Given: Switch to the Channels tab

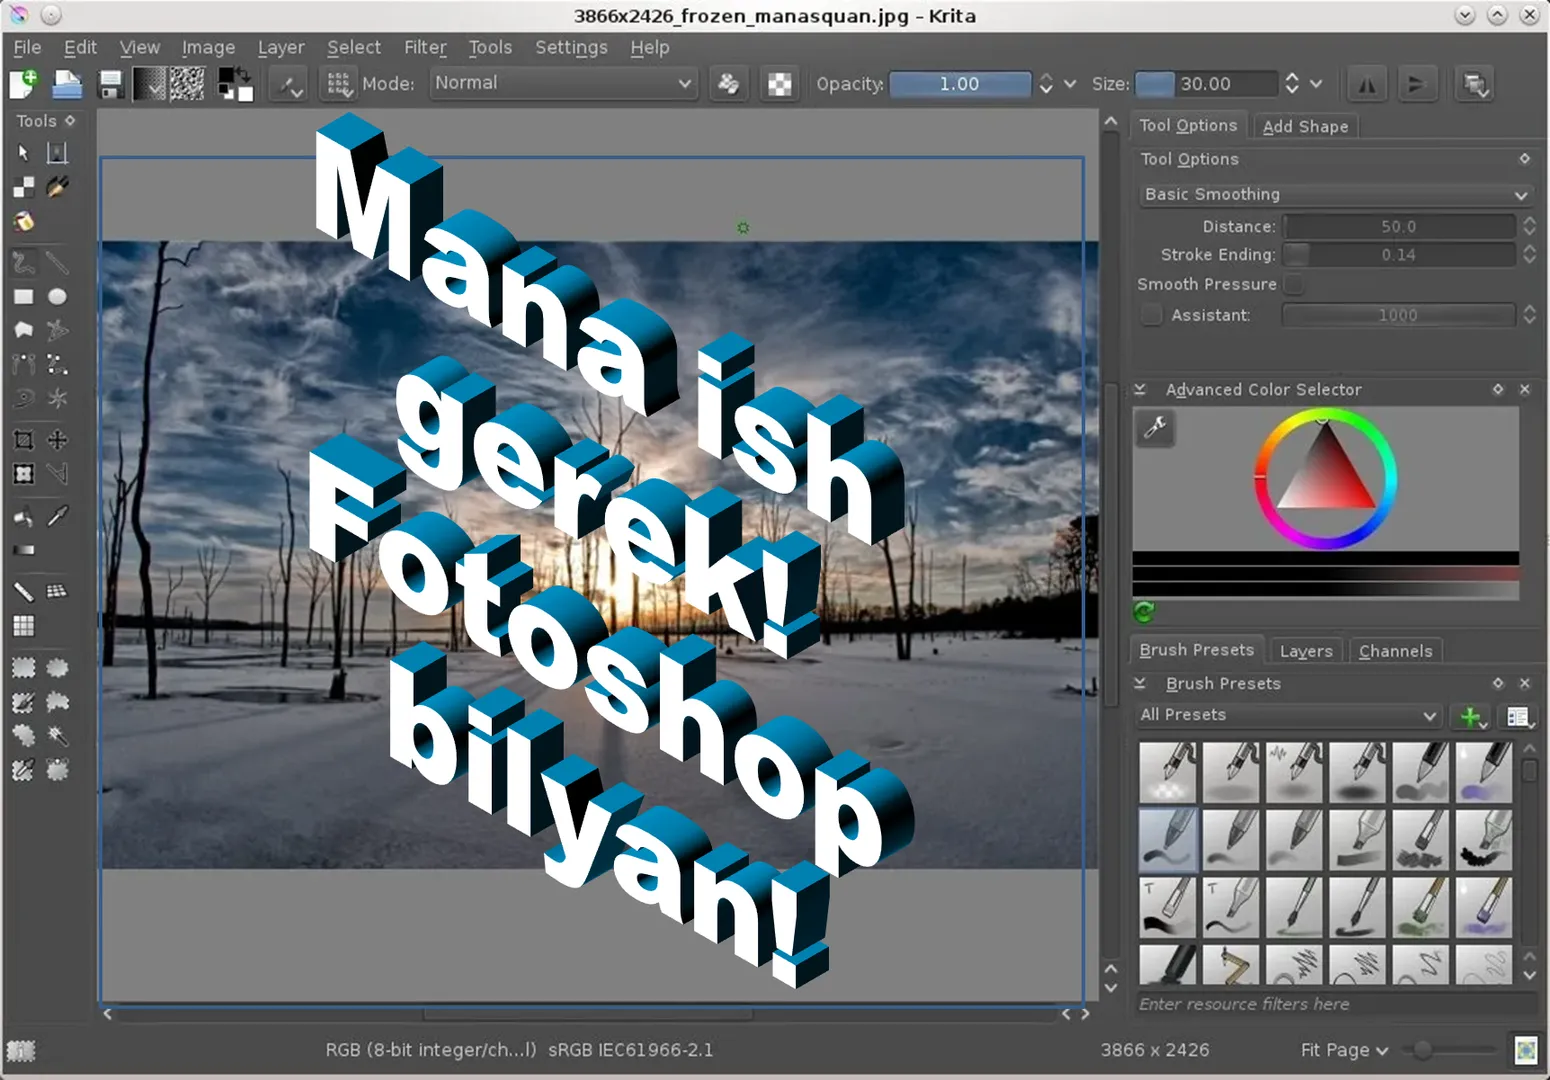Looking at the screenshot, I should click(1395, 651).
